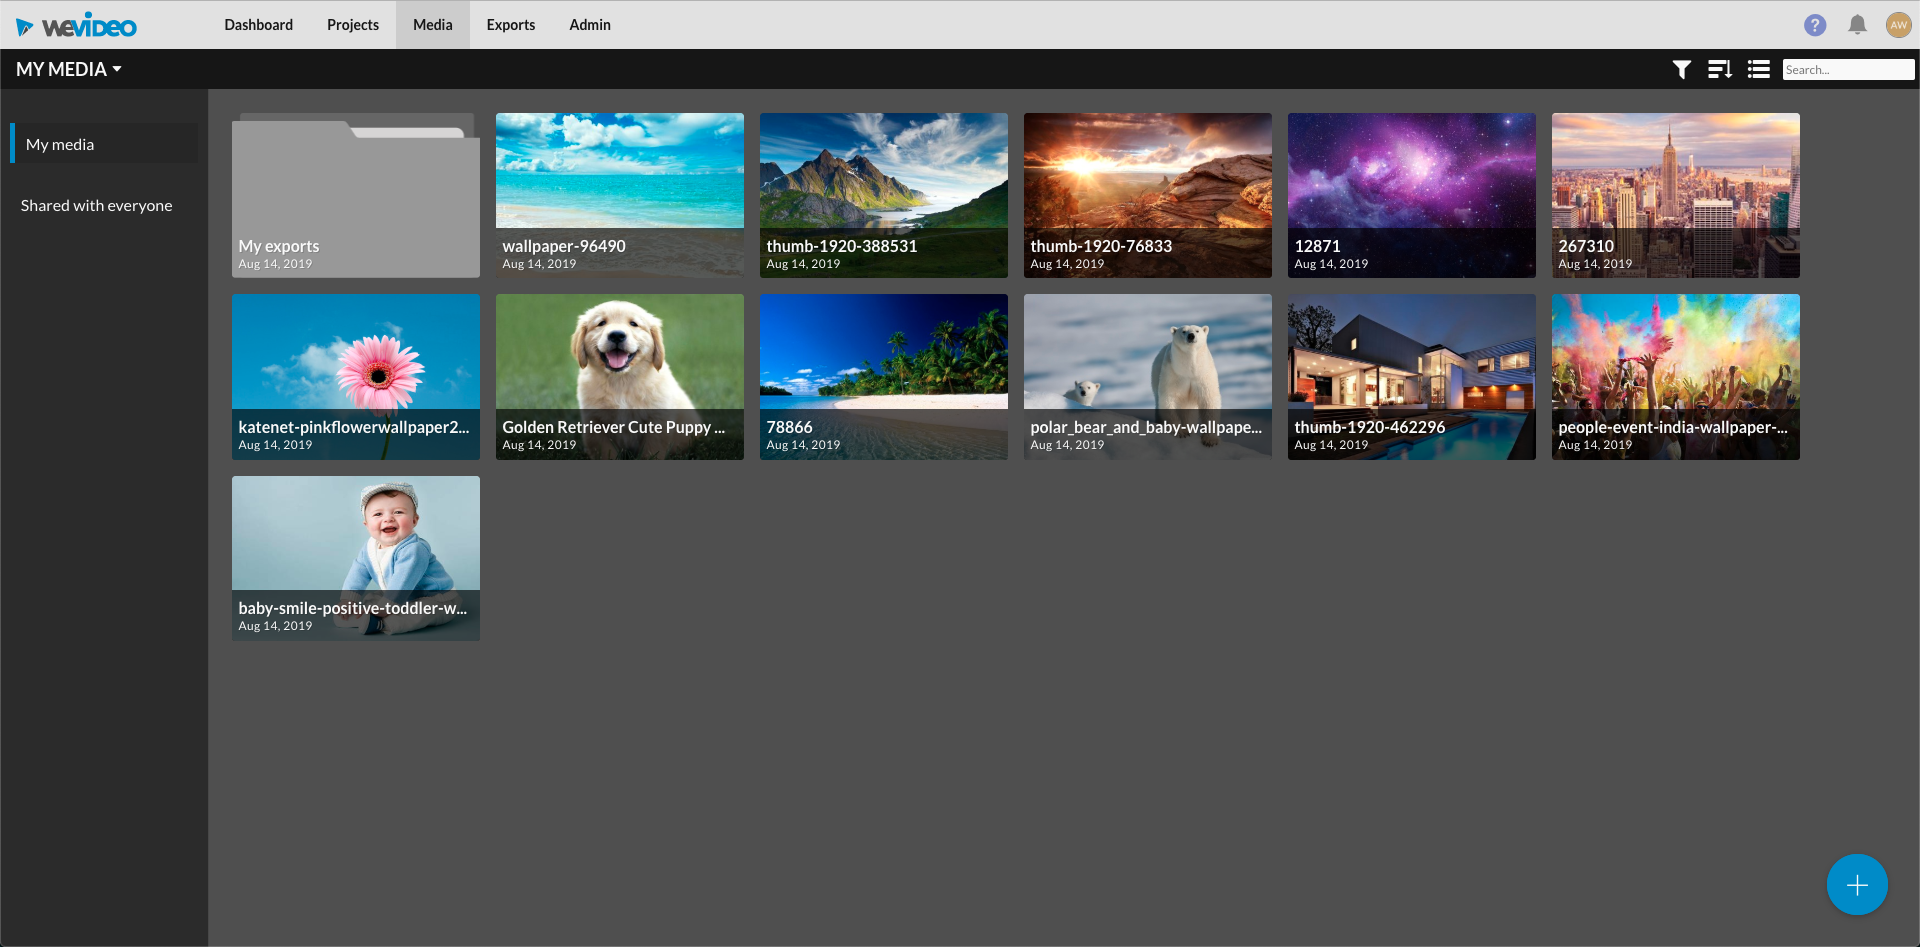Go to the Dashboard tab
The height and width of the screenshot is (947, 1920).
[x=258, y=25]
